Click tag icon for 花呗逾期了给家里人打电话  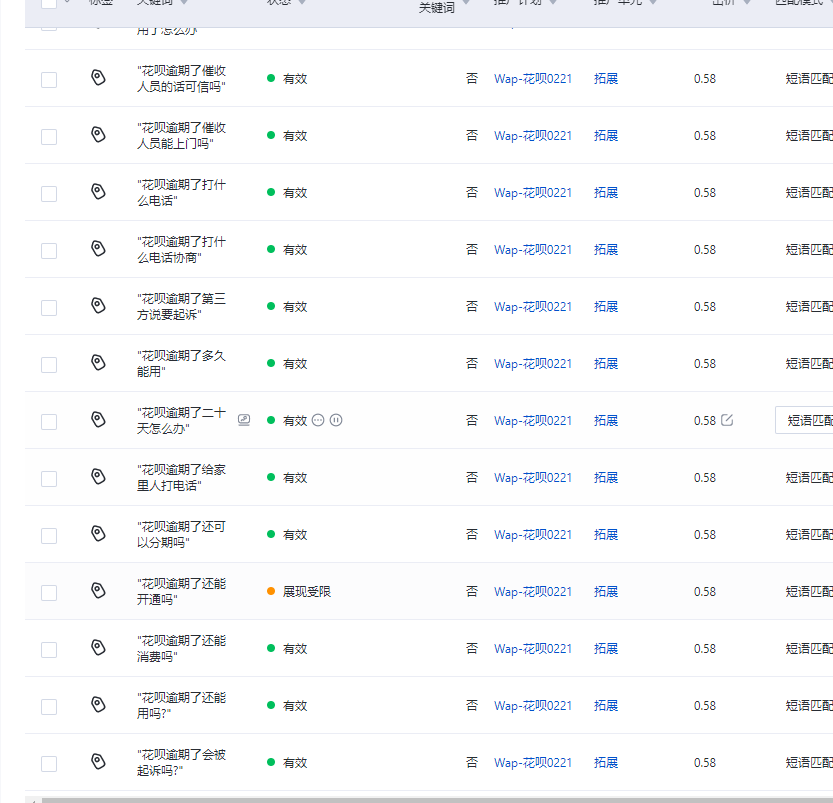98,476
